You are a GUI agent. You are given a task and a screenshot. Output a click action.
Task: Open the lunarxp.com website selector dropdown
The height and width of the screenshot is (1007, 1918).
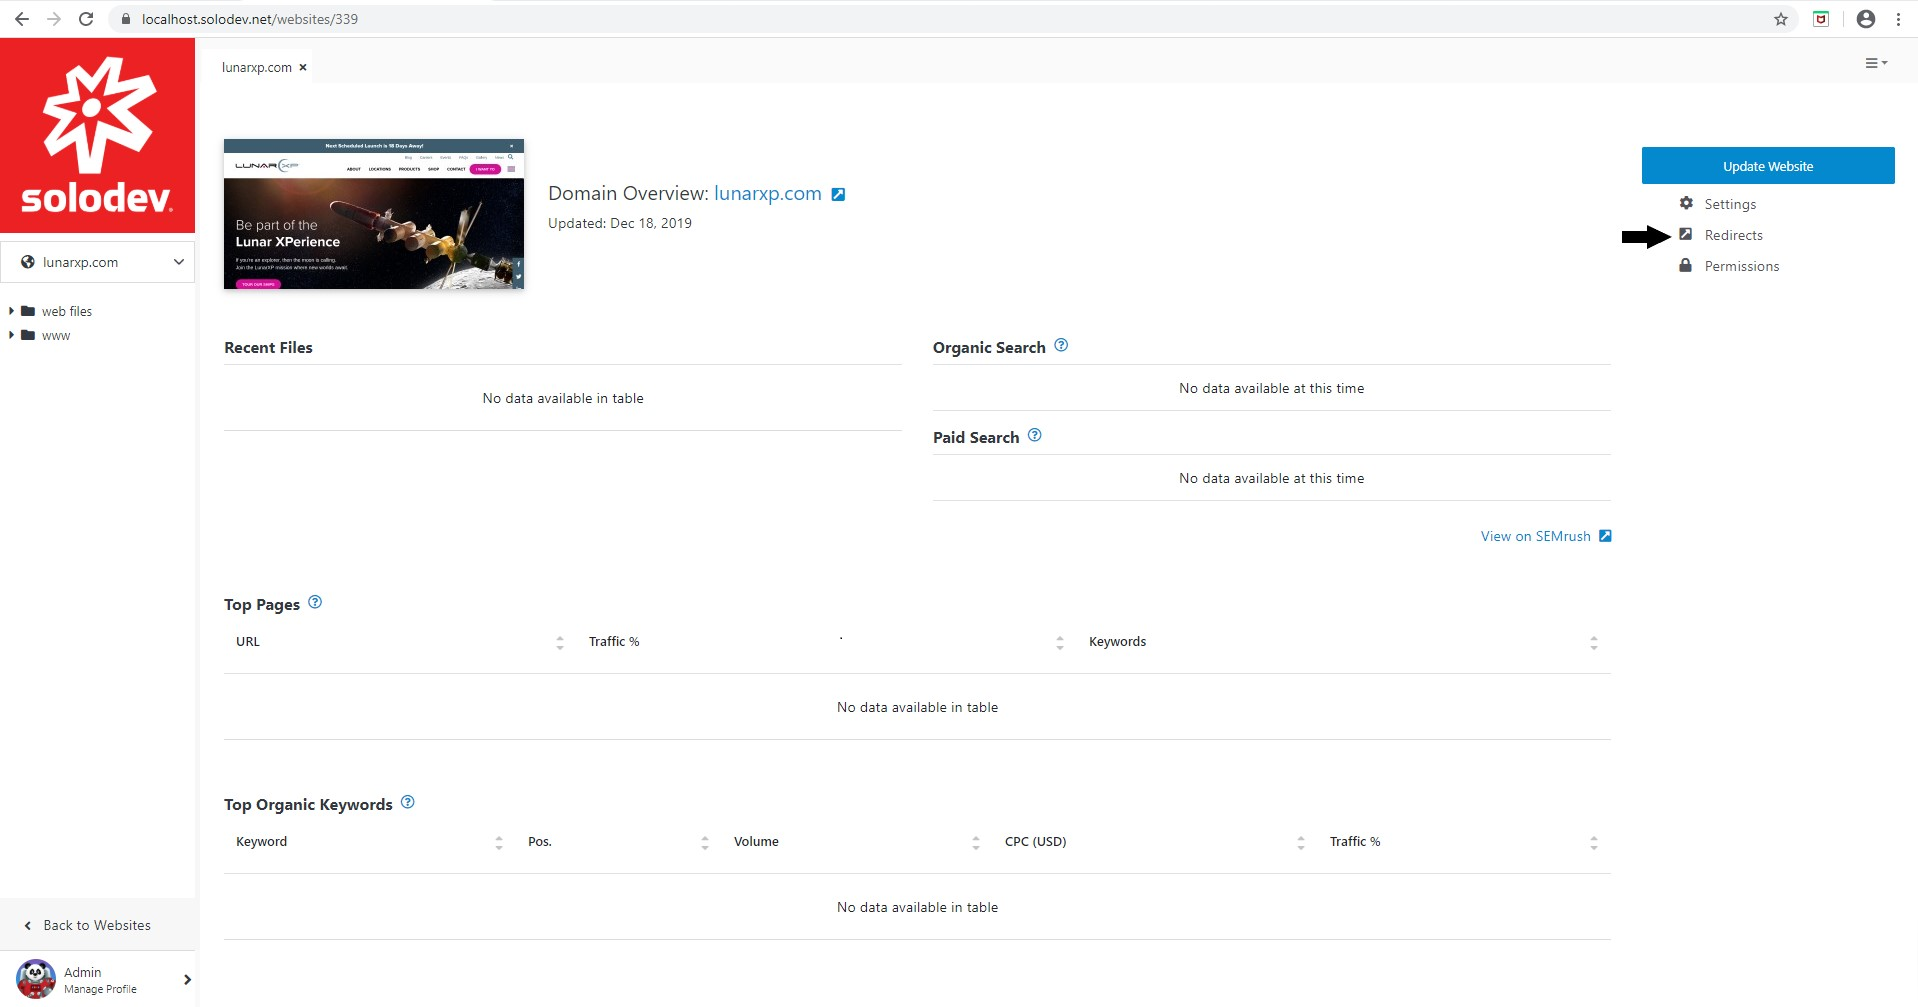(x=97, y=262)
